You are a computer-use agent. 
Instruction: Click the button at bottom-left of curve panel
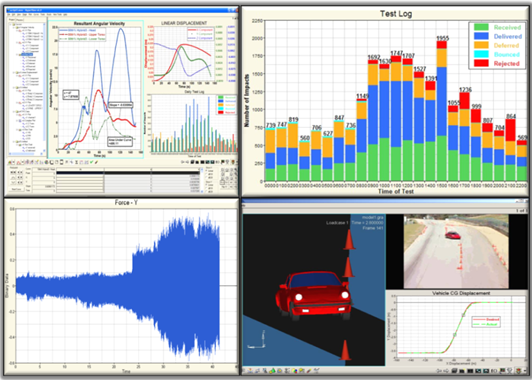click(x=16, y=189)
